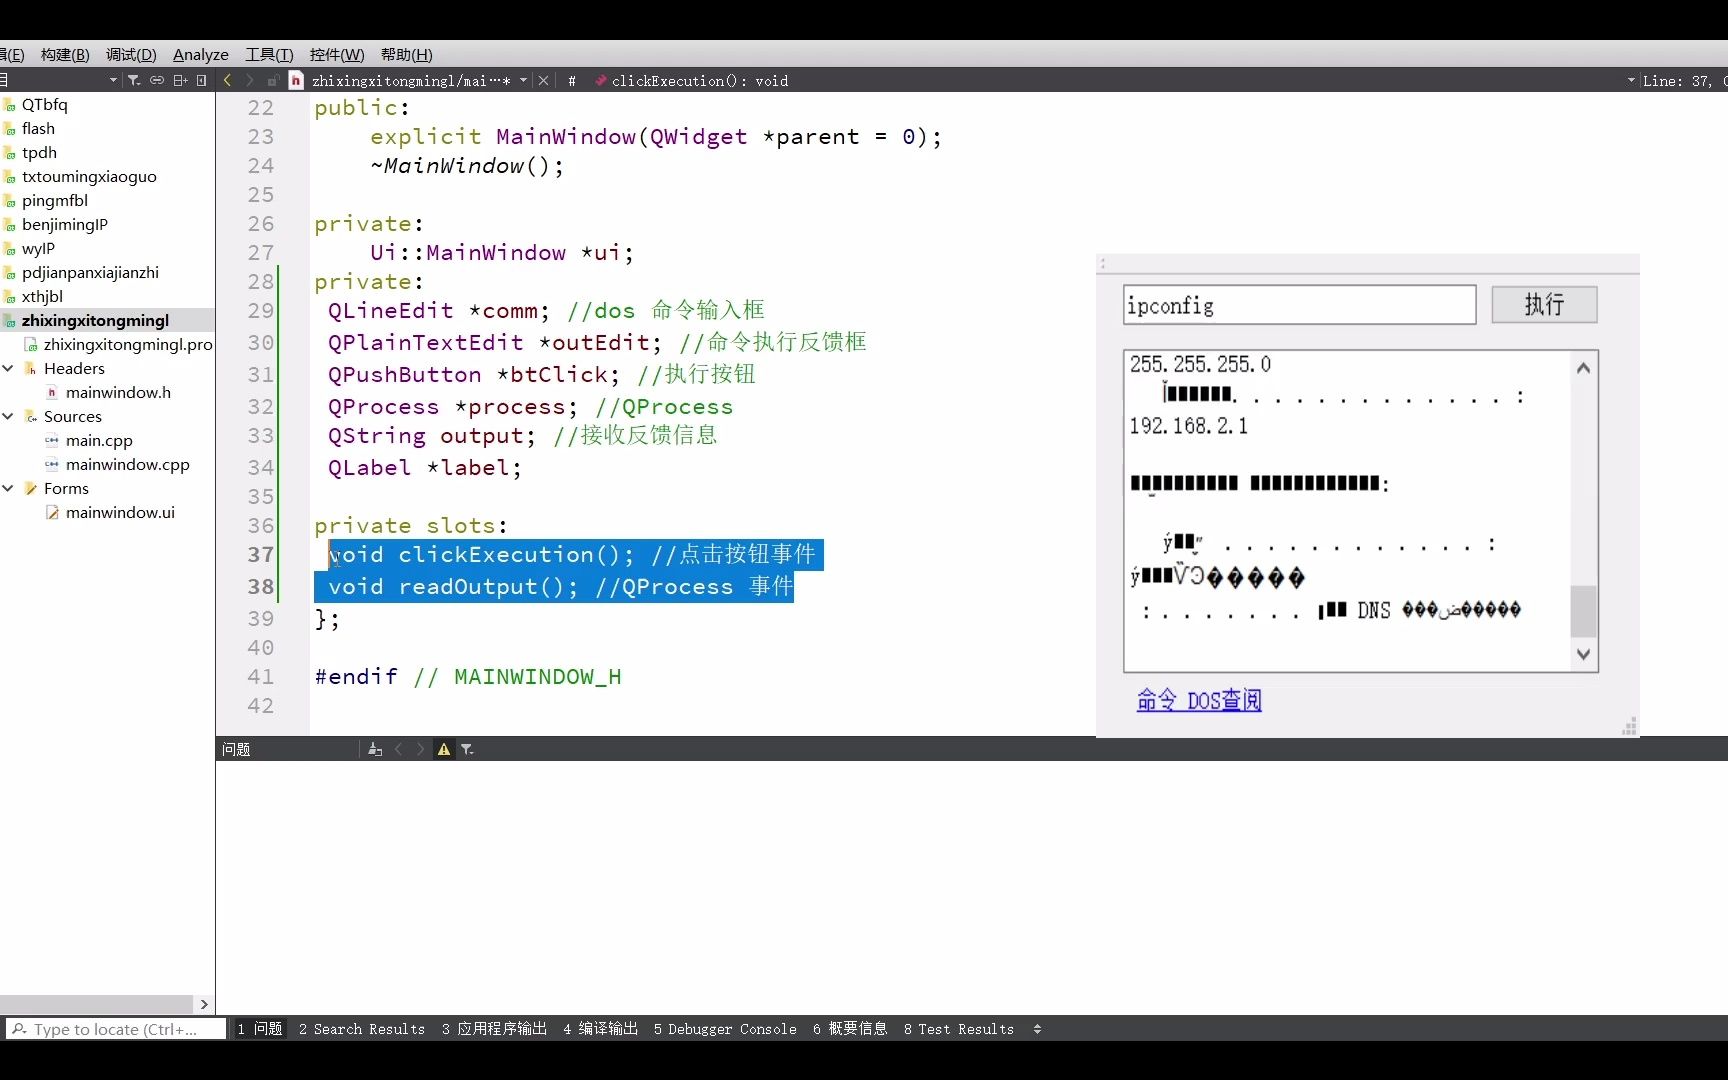Switch to the 4 编译输出 tab

tap(600, 1028)
